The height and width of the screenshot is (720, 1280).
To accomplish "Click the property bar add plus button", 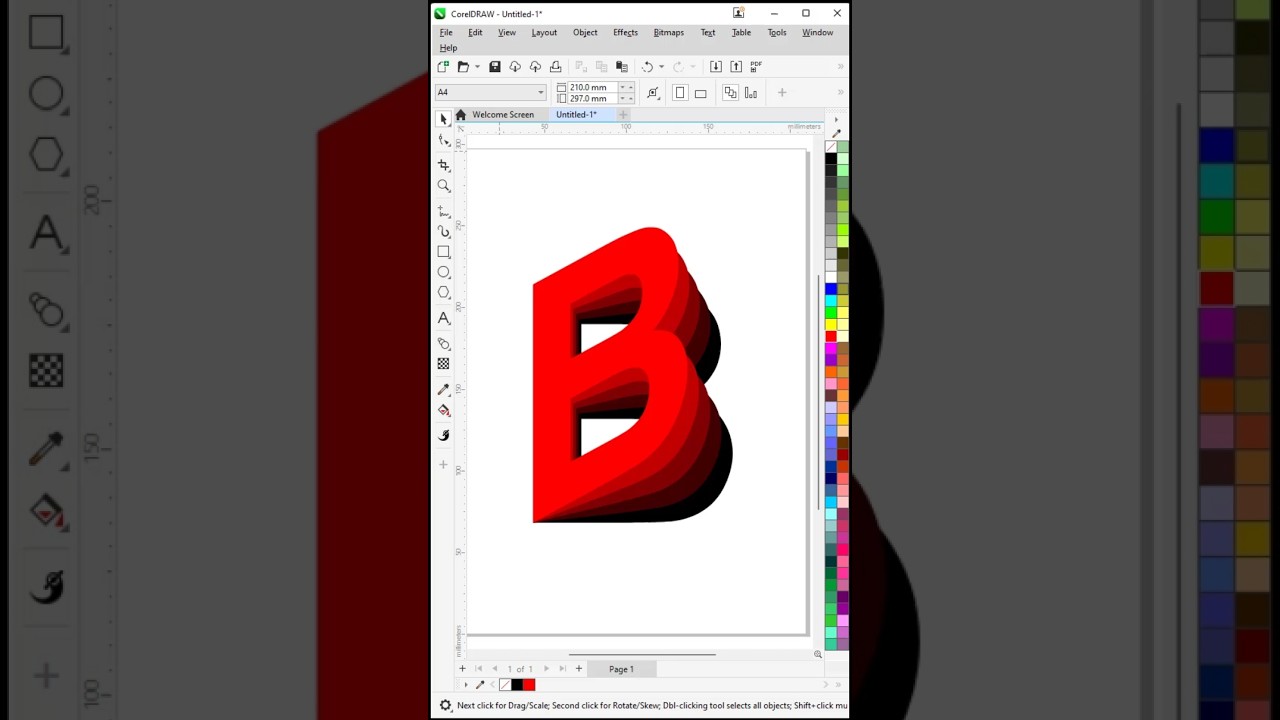I will [x=782, y=93].
